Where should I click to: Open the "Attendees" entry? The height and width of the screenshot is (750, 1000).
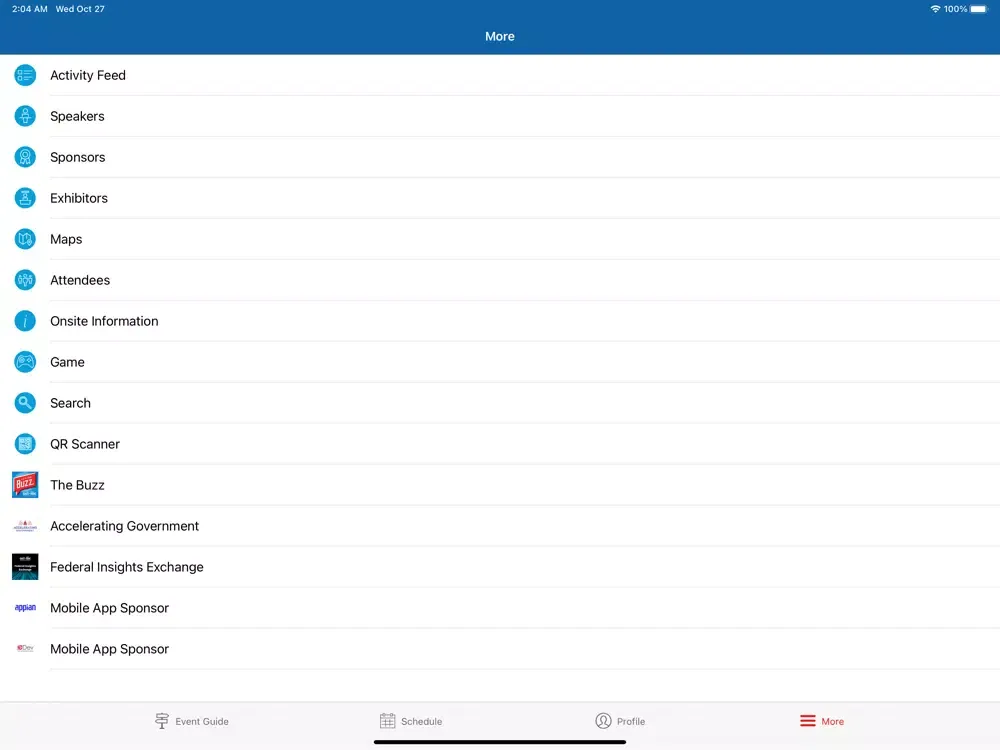(x=500, y=280)
